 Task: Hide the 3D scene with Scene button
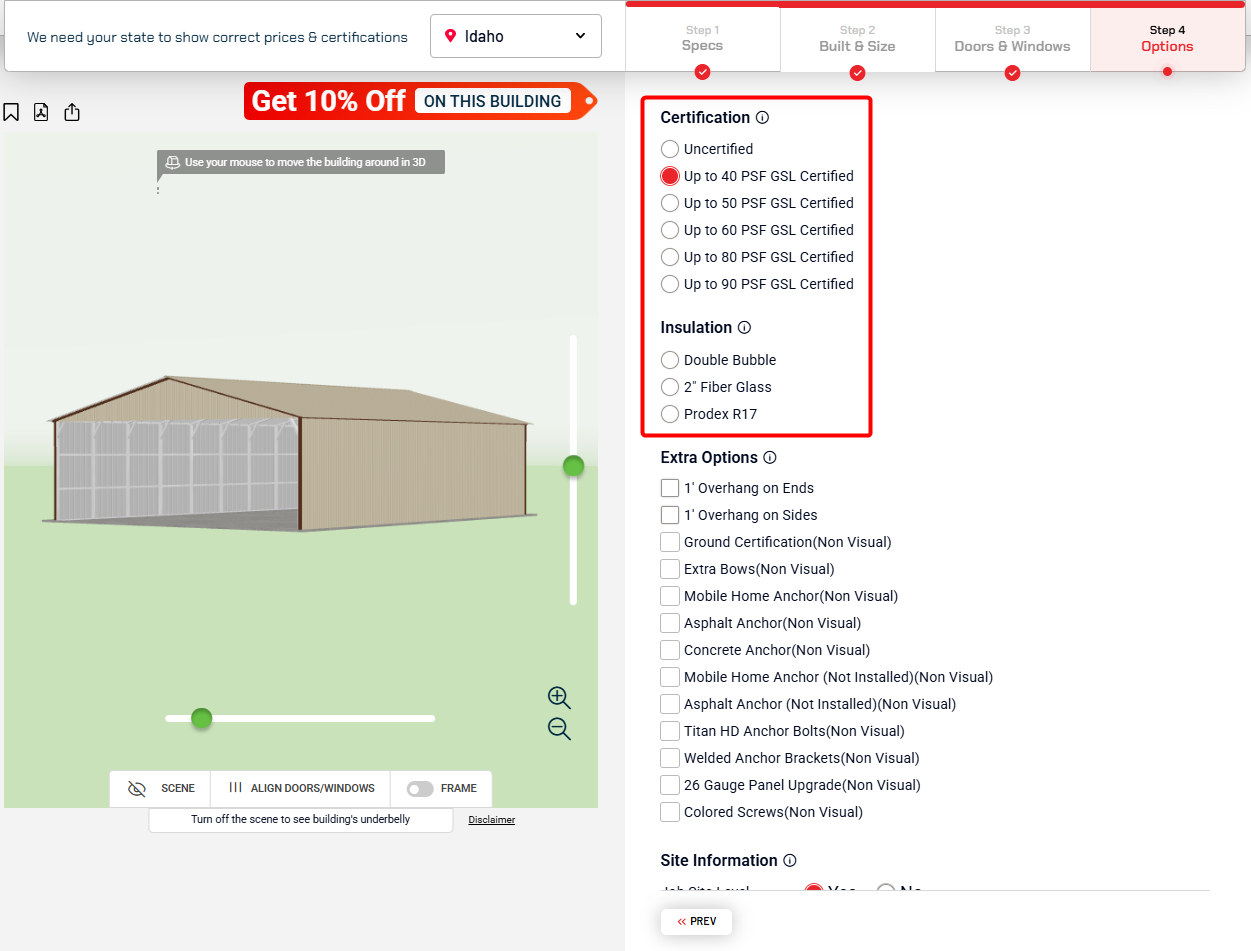click(x=160, y=788)
